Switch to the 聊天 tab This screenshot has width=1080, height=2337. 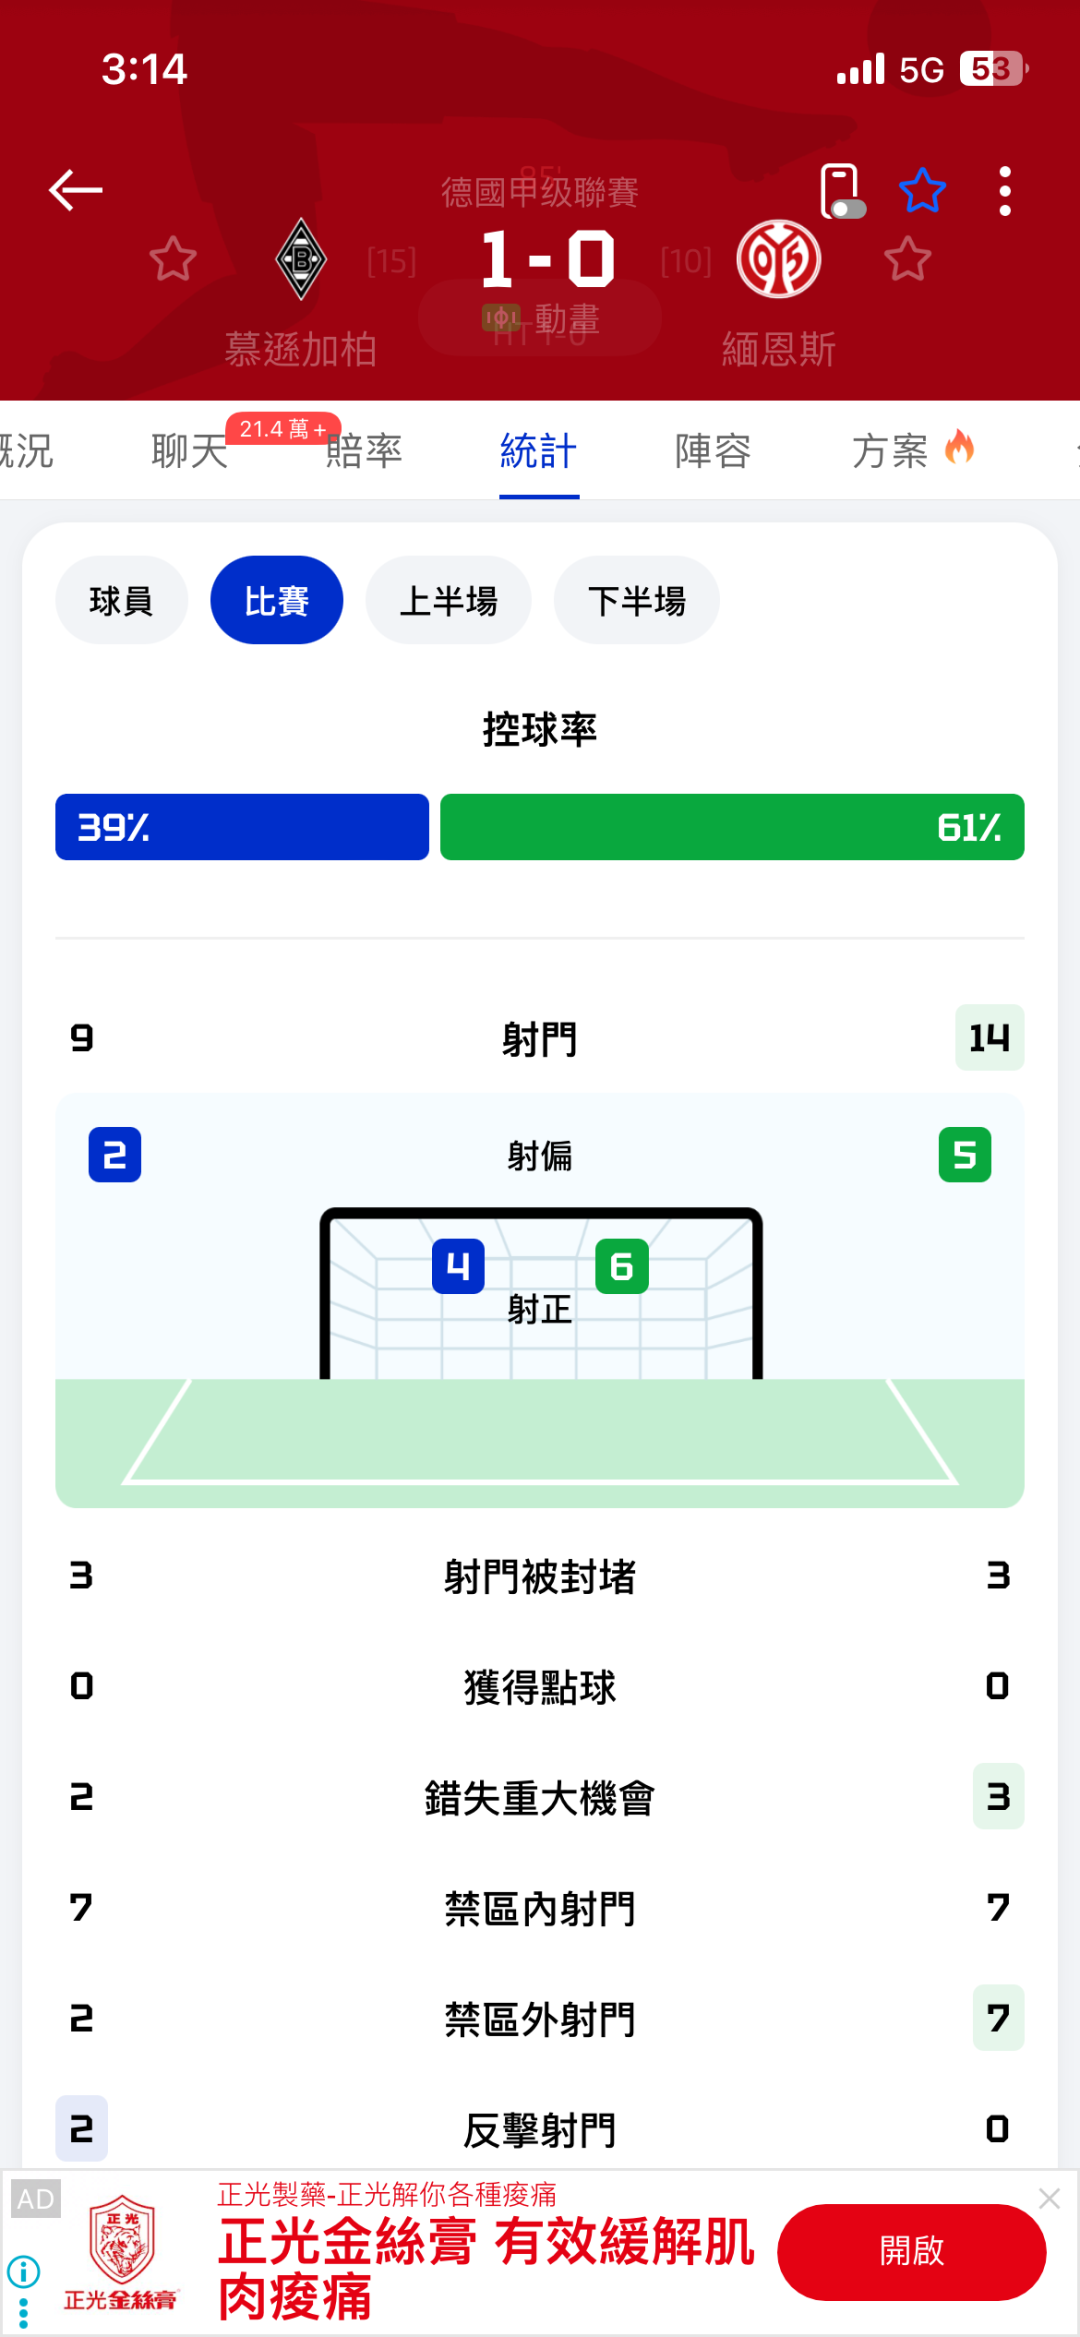click(190, 451)
